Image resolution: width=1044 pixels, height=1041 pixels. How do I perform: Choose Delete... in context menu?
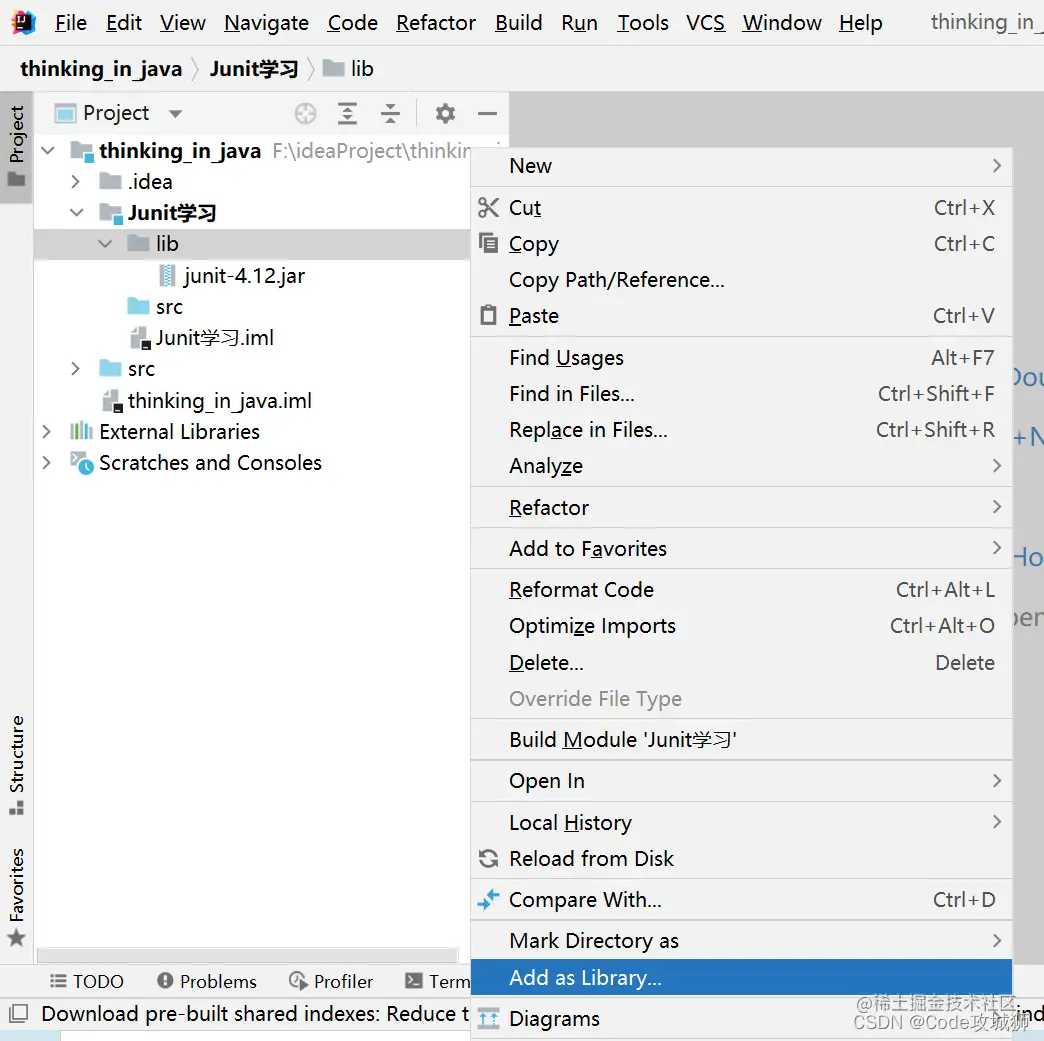point(741,663)
